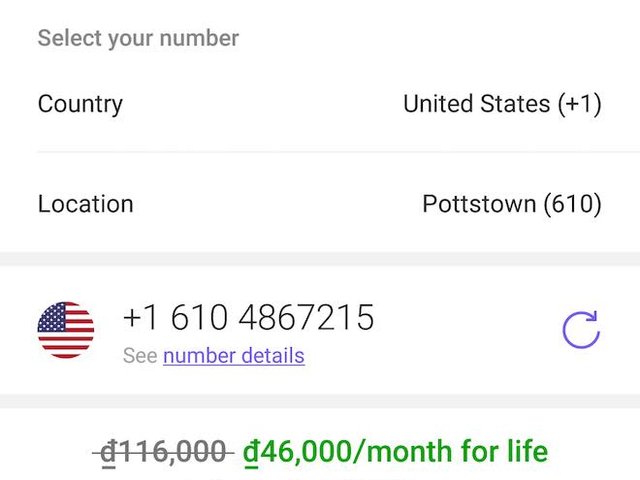
Task: Click the green "for life" text
Action: pos(509,452)
